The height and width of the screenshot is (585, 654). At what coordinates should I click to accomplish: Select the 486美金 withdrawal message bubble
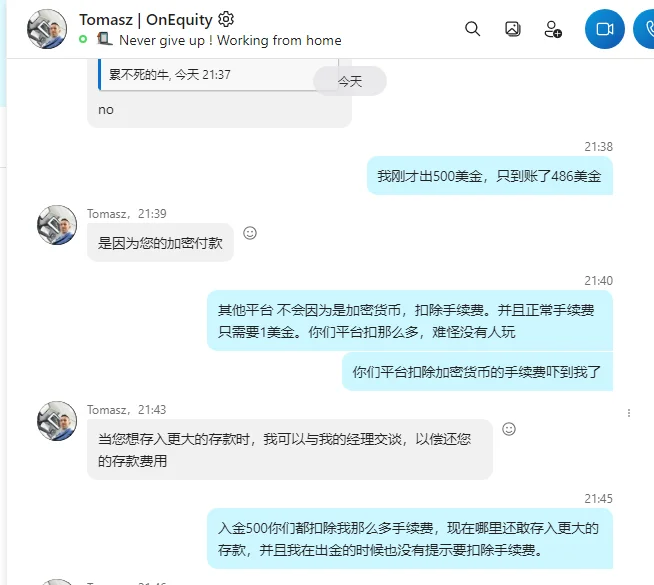490,176
